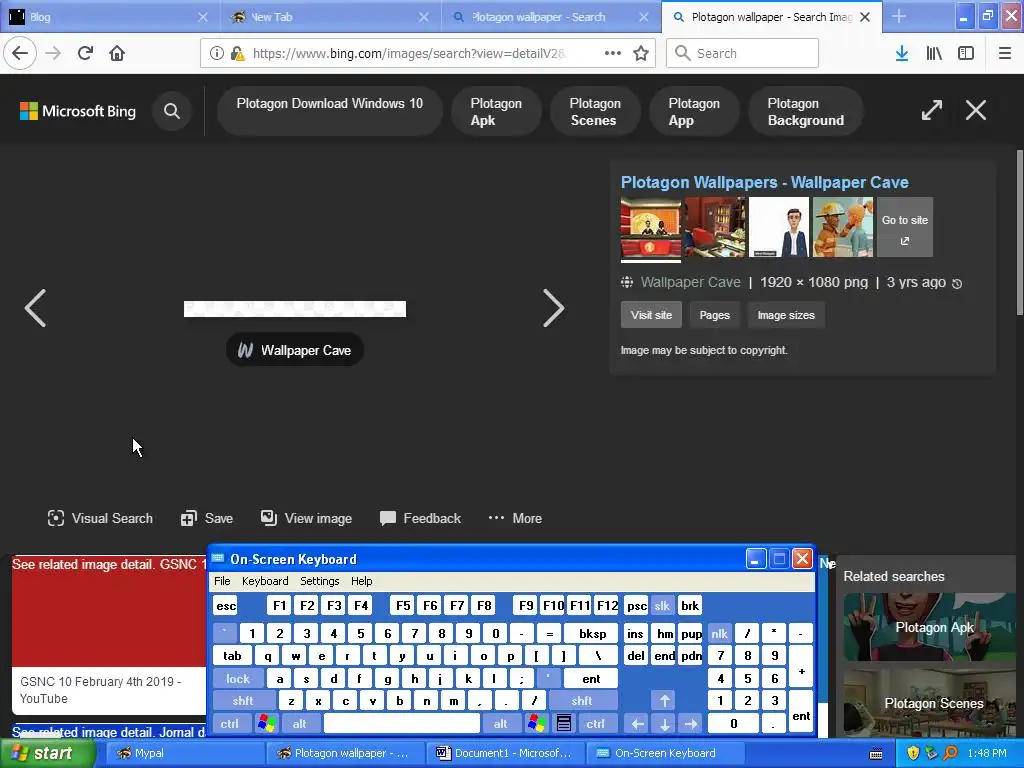The width and height of the screenshot is (1024, 768).
Task: Click the bksp key on On-Screen Keyboard
Action: pyautogui.click(x=592, y=633)
